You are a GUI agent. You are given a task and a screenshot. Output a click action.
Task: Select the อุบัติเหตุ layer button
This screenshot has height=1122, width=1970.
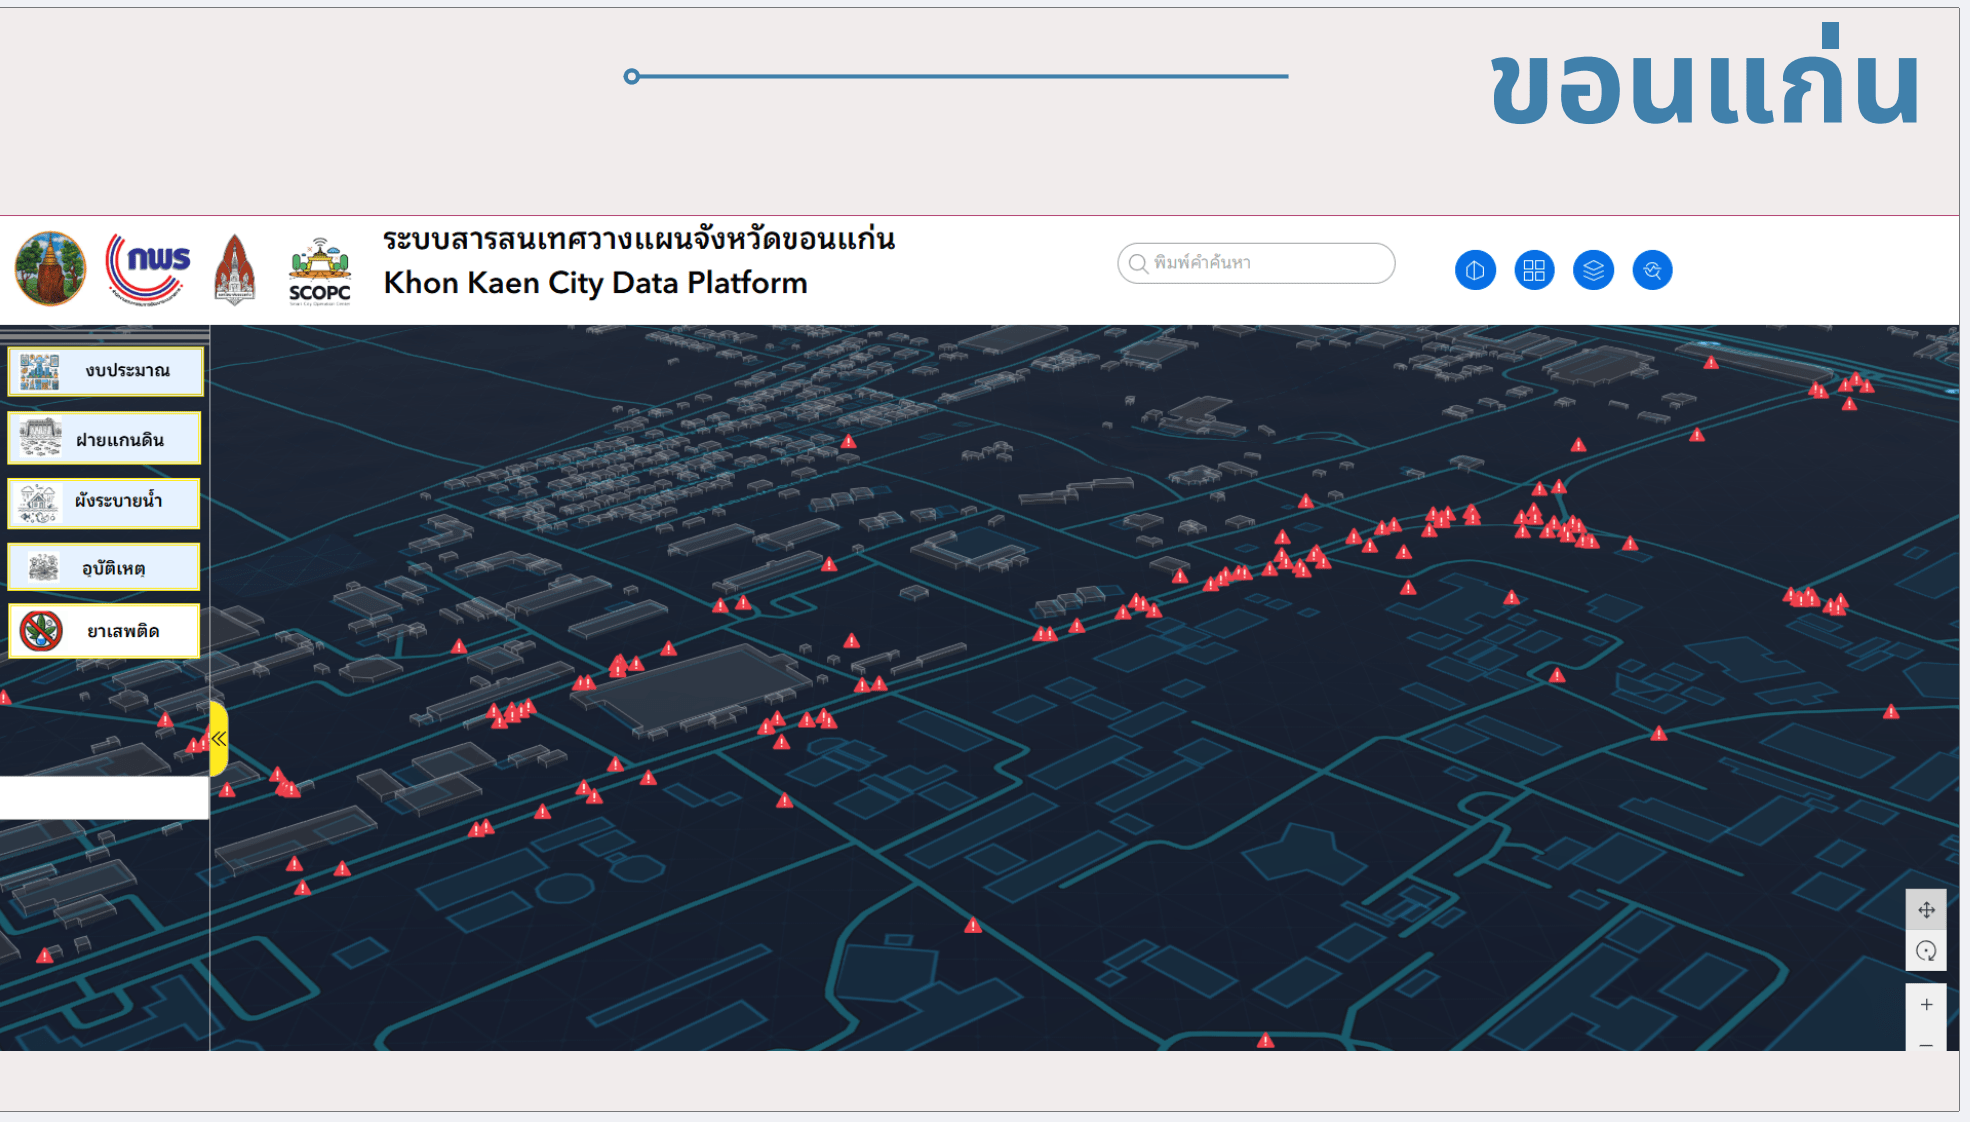click(x=105, y=568)
